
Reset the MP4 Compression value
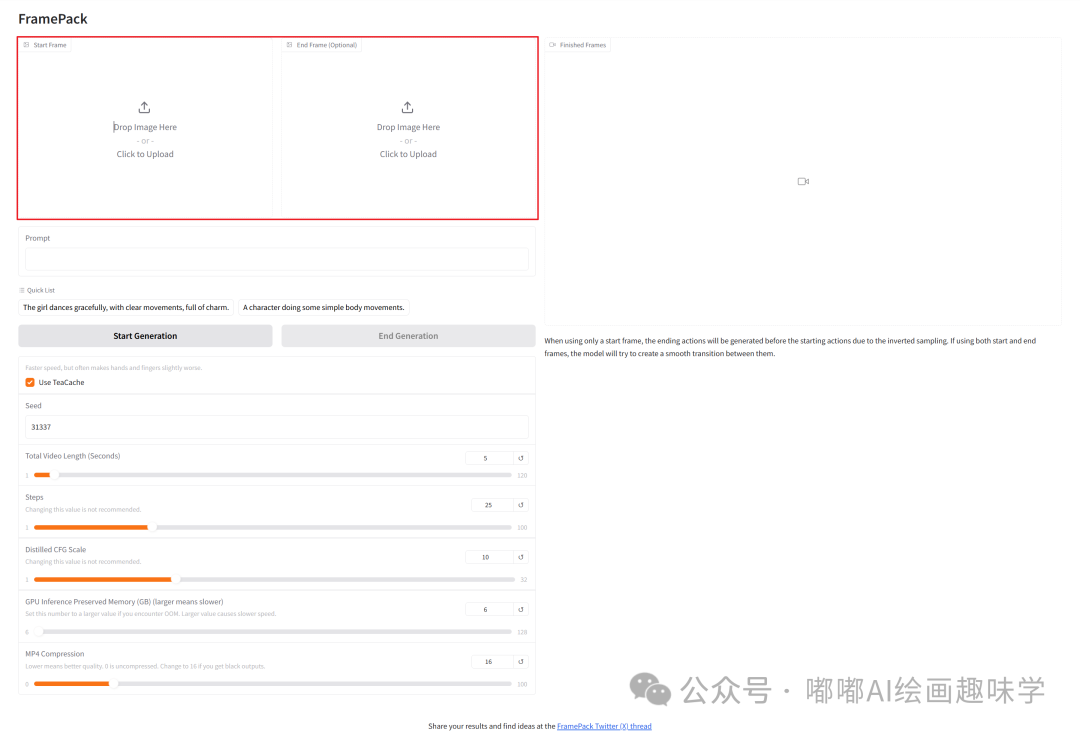[521, 662]
